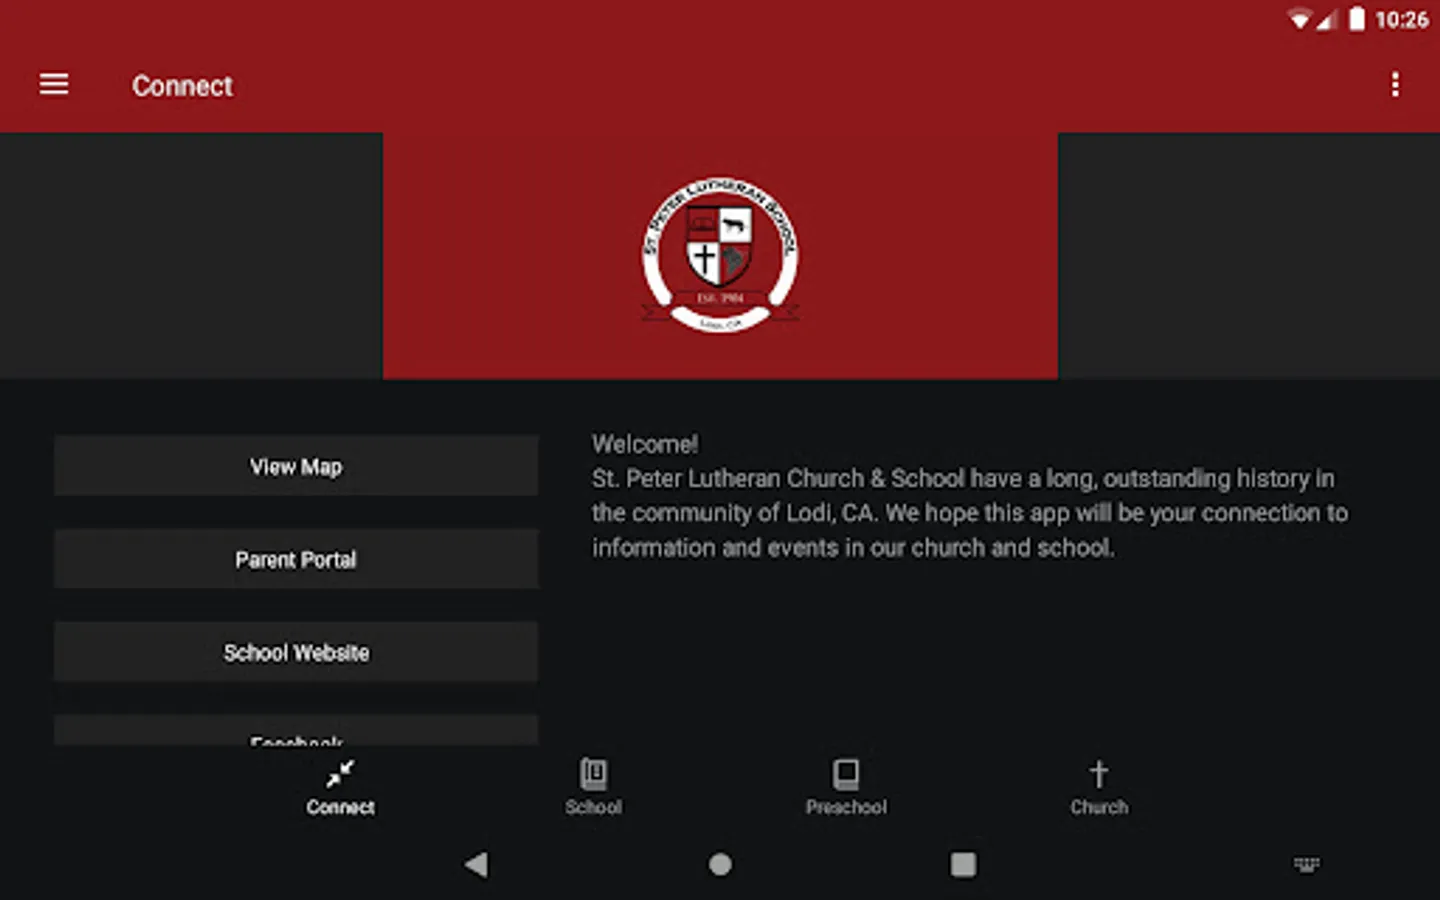Tap the Welcome! heading text

coord(645,444)
